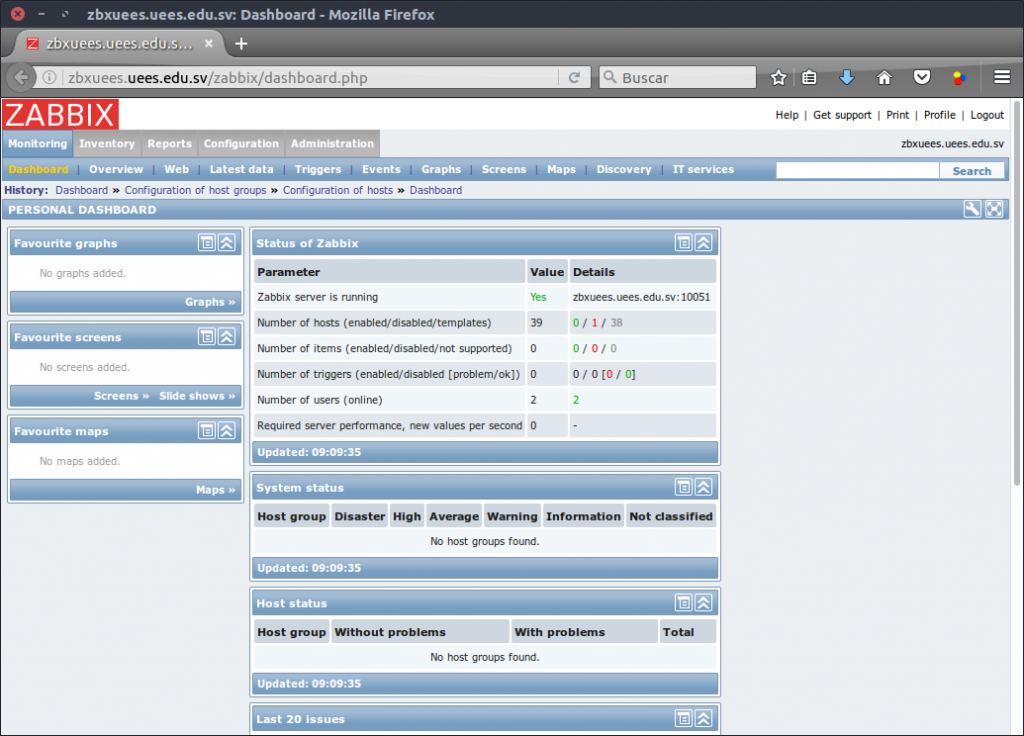Open IT services submenu item
The height and width of the screenshot is (736, 1024).
click(x=703, y=169)
